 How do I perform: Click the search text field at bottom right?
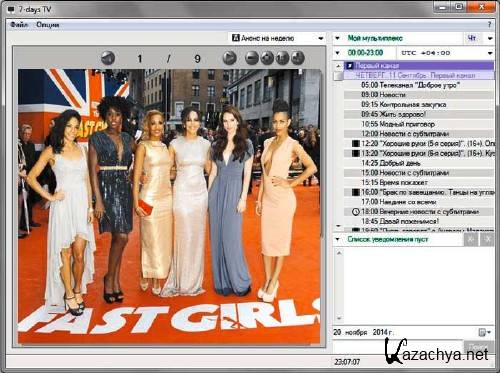point(398,347)
